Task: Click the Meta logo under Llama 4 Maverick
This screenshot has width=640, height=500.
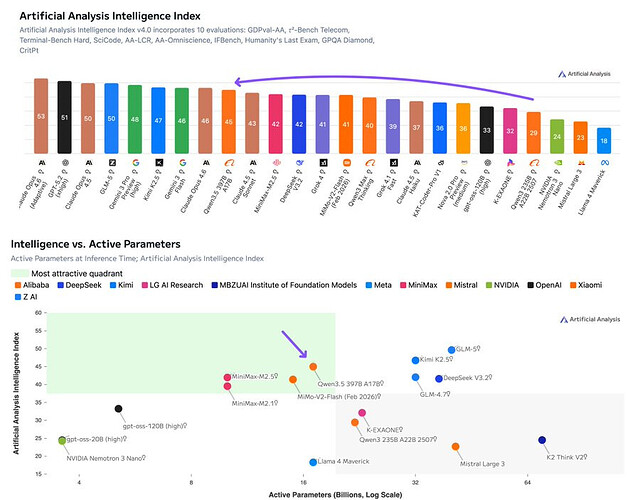Action: tap(604, 162)
